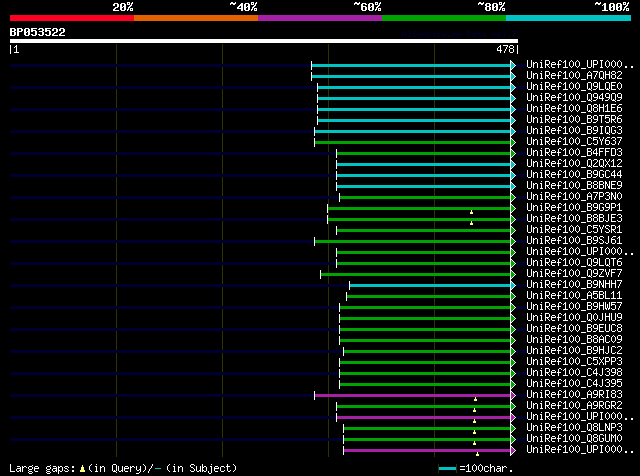Select the UniRef100_B9HW57 label
This screenshot has height=476, width=640.
tap(574, 307)
